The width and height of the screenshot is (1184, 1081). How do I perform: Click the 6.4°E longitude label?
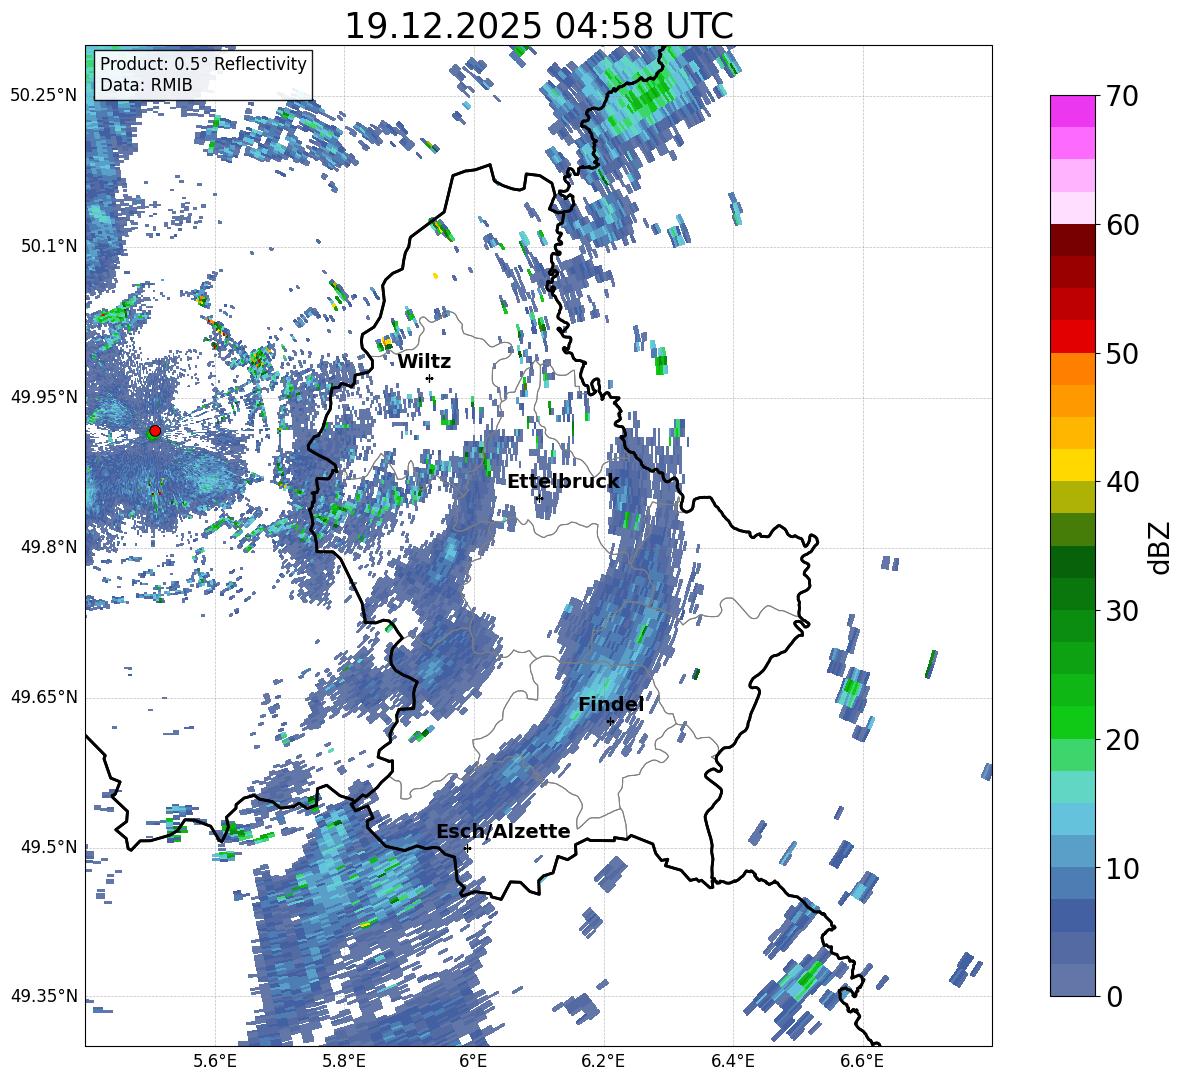click(732, 1062)
